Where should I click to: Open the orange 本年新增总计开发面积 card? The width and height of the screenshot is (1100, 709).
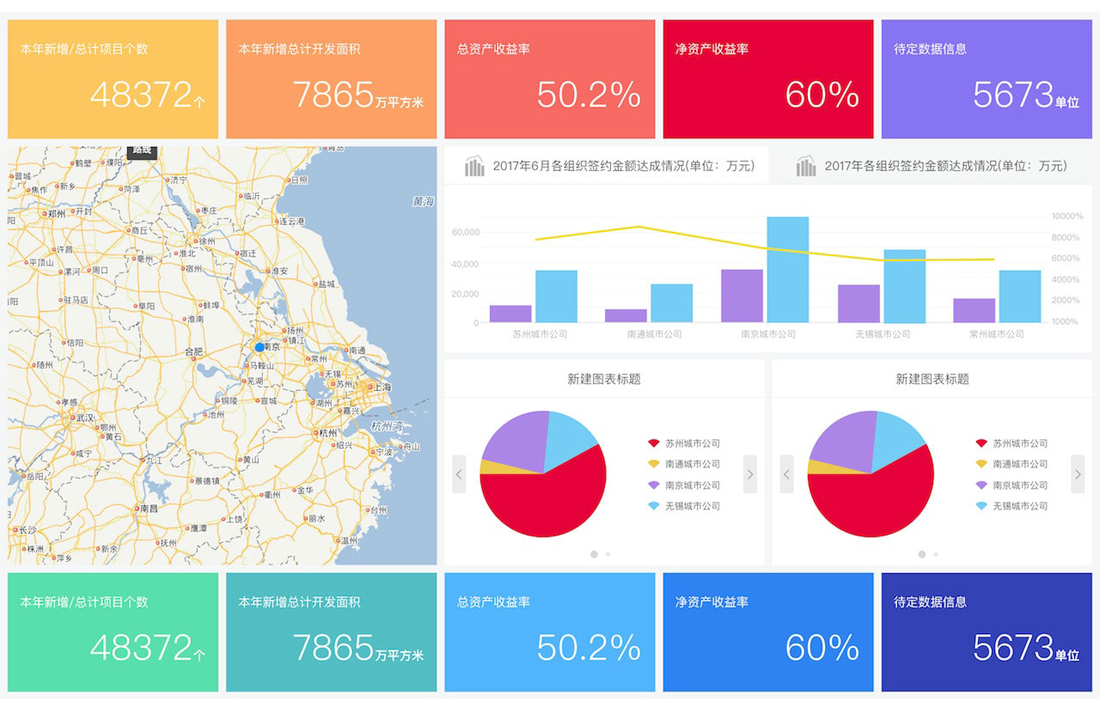[331, 79]
